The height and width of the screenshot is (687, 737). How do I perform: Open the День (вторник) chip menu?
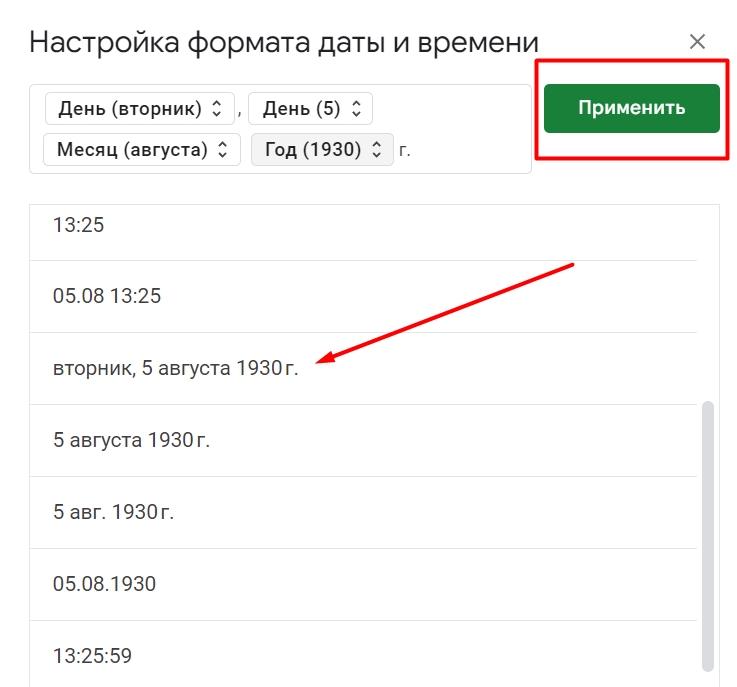(x=130, y=108)
